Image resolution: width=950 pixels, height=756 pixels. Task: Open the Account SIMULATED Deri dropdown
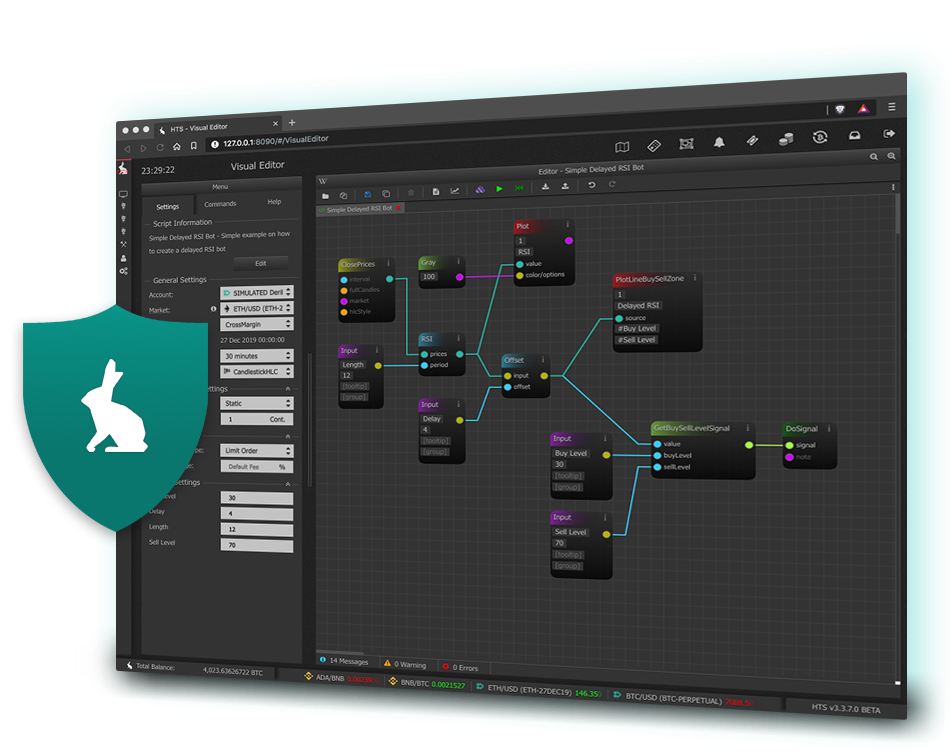[x=257, y=293]
